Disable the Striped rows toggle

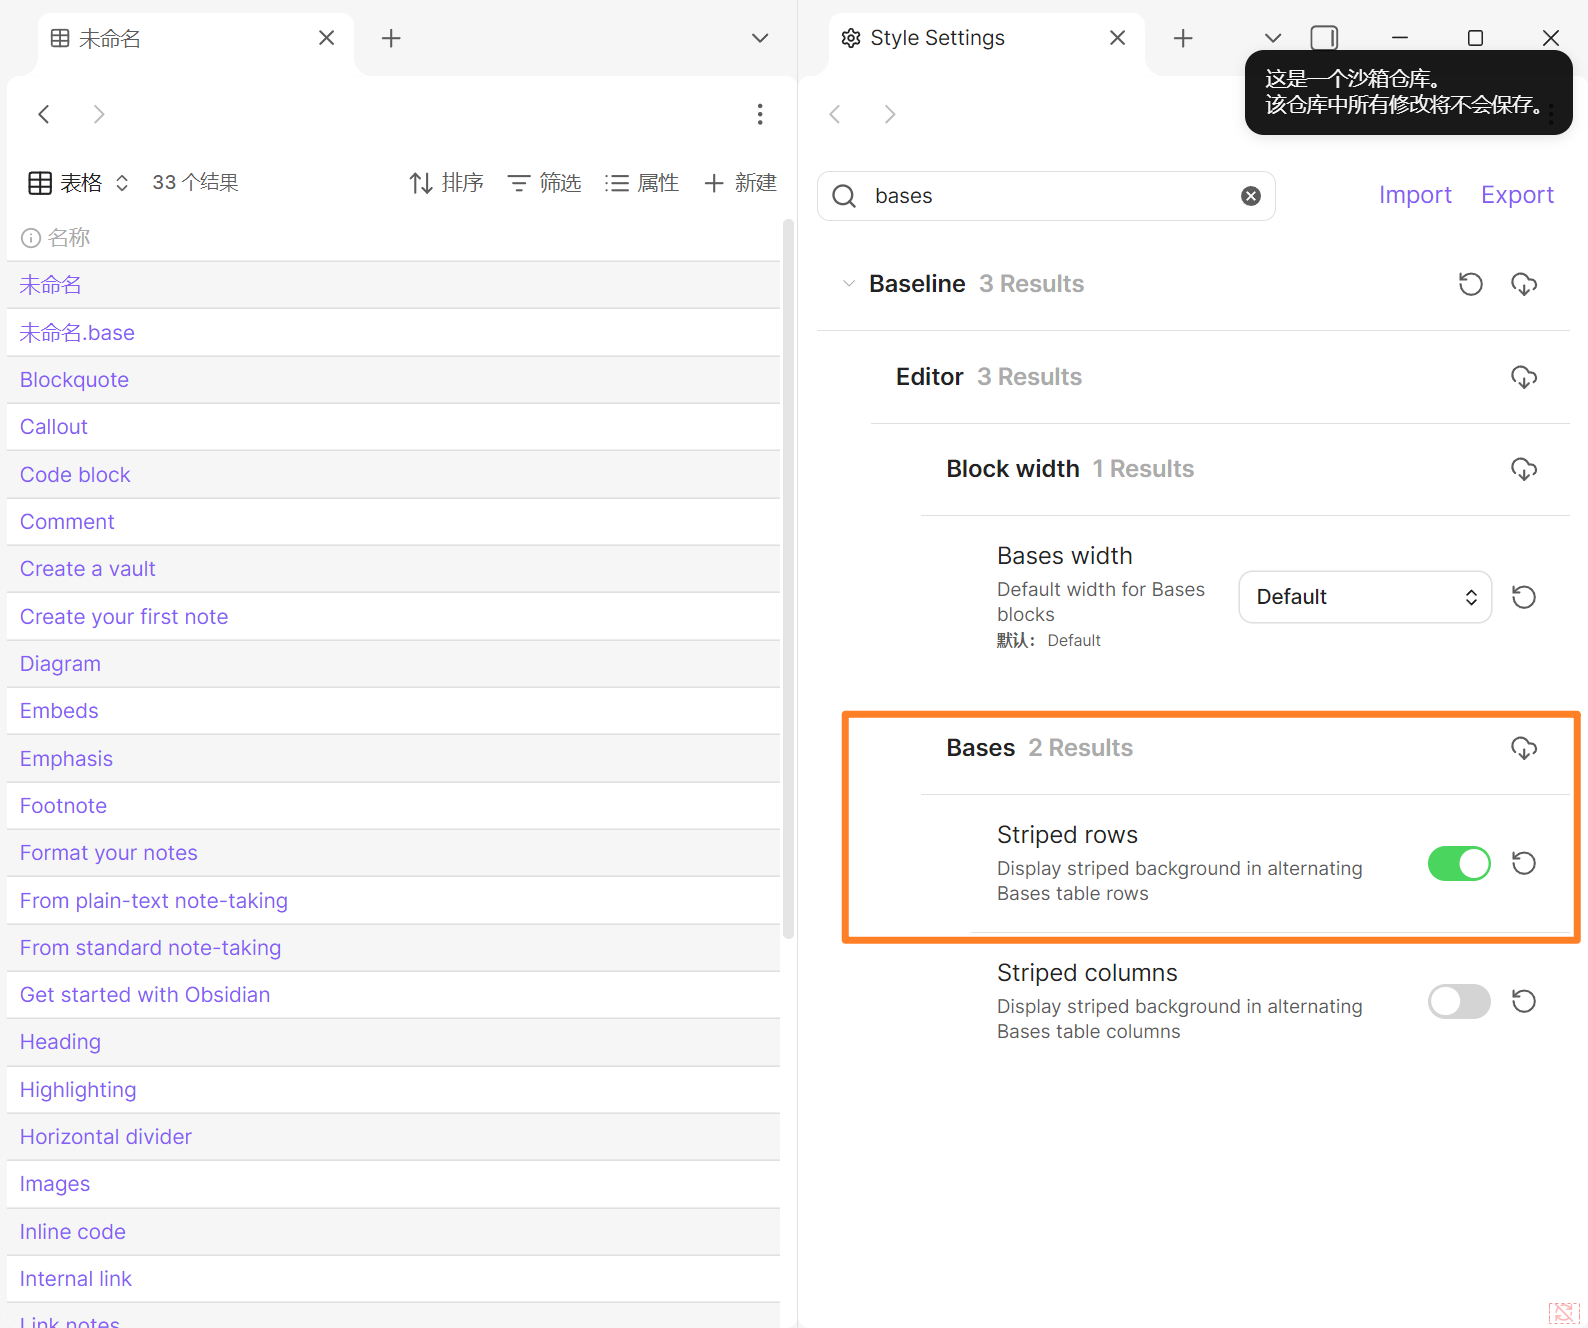1458,863
